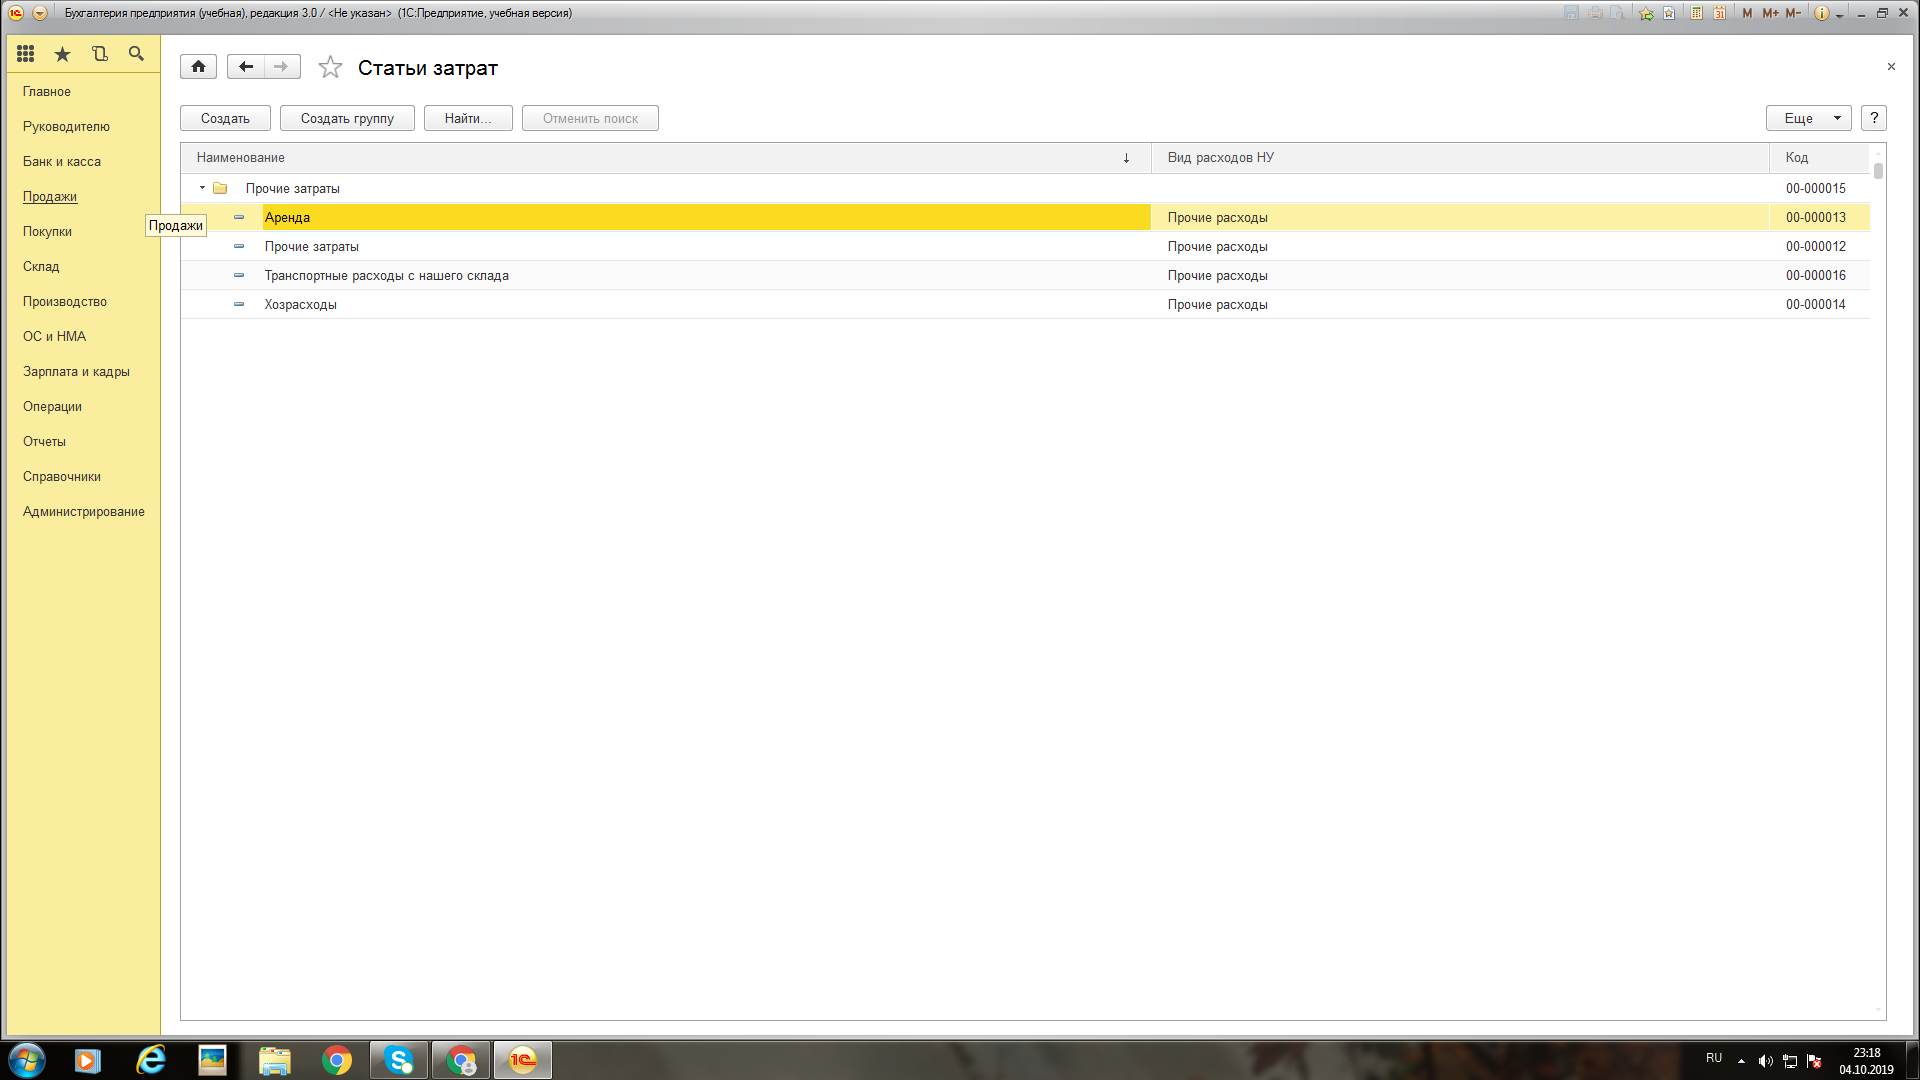1920x1080 pixels.
Task: Open the Еще dropdown menu
Action: [x=1808, y=118]
